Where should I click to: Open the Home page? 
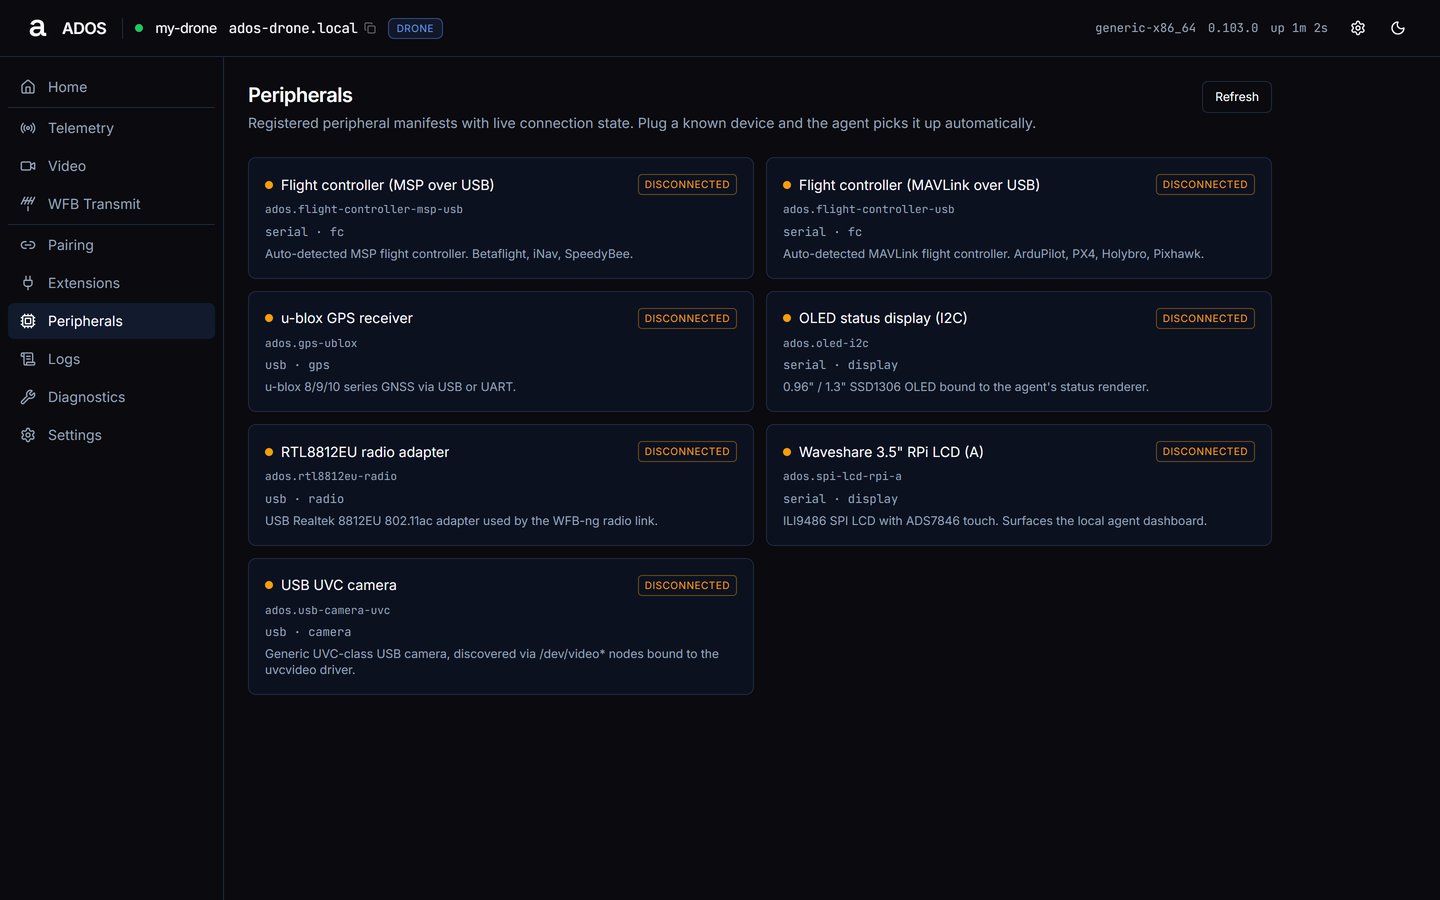[x=111, y=87]
